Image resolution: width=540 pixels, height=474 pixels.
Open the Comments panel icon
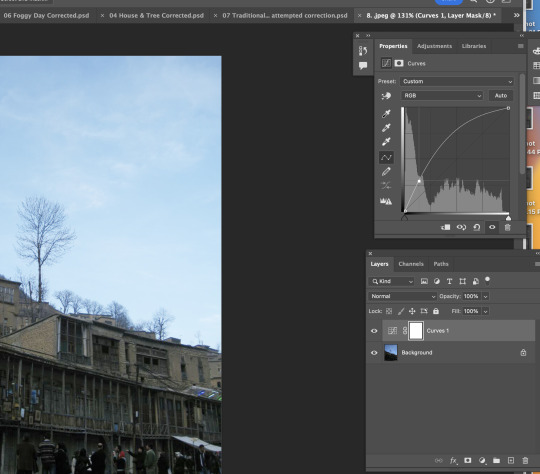(x=363, y=65)
